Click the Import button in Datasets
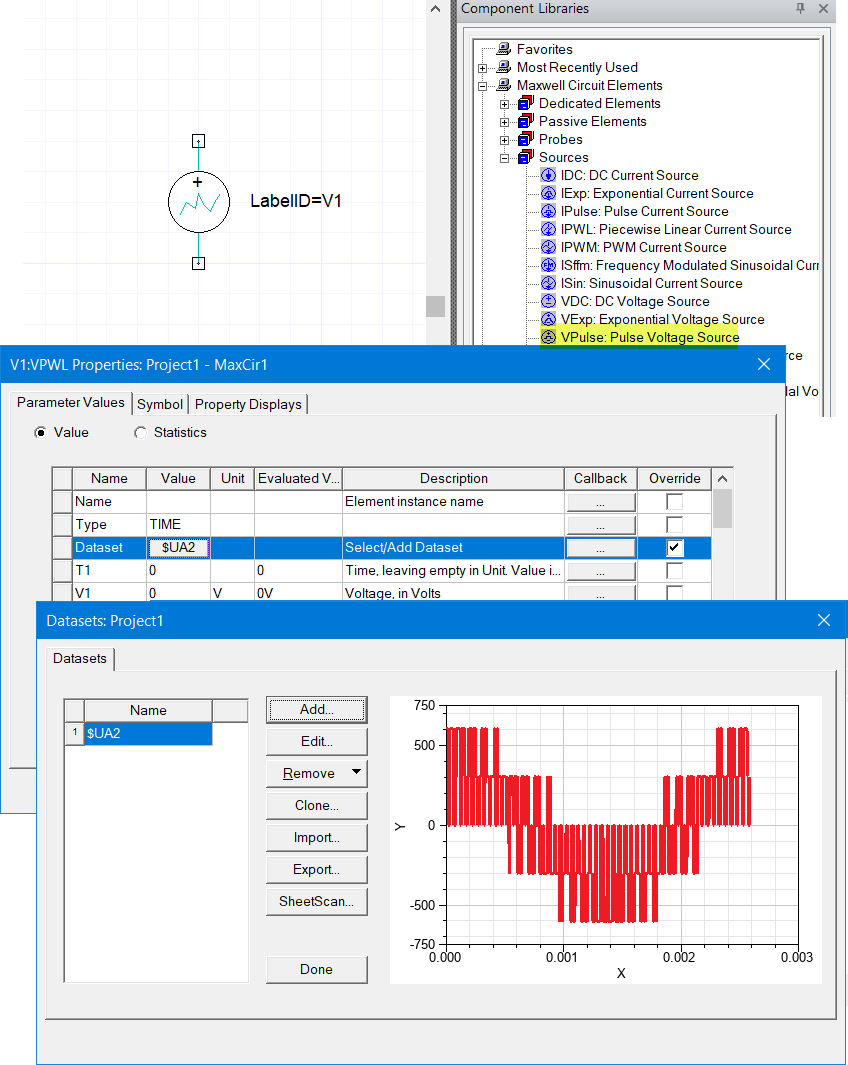The width and height of the screenshot is (848, 1065). click(316, 837)
